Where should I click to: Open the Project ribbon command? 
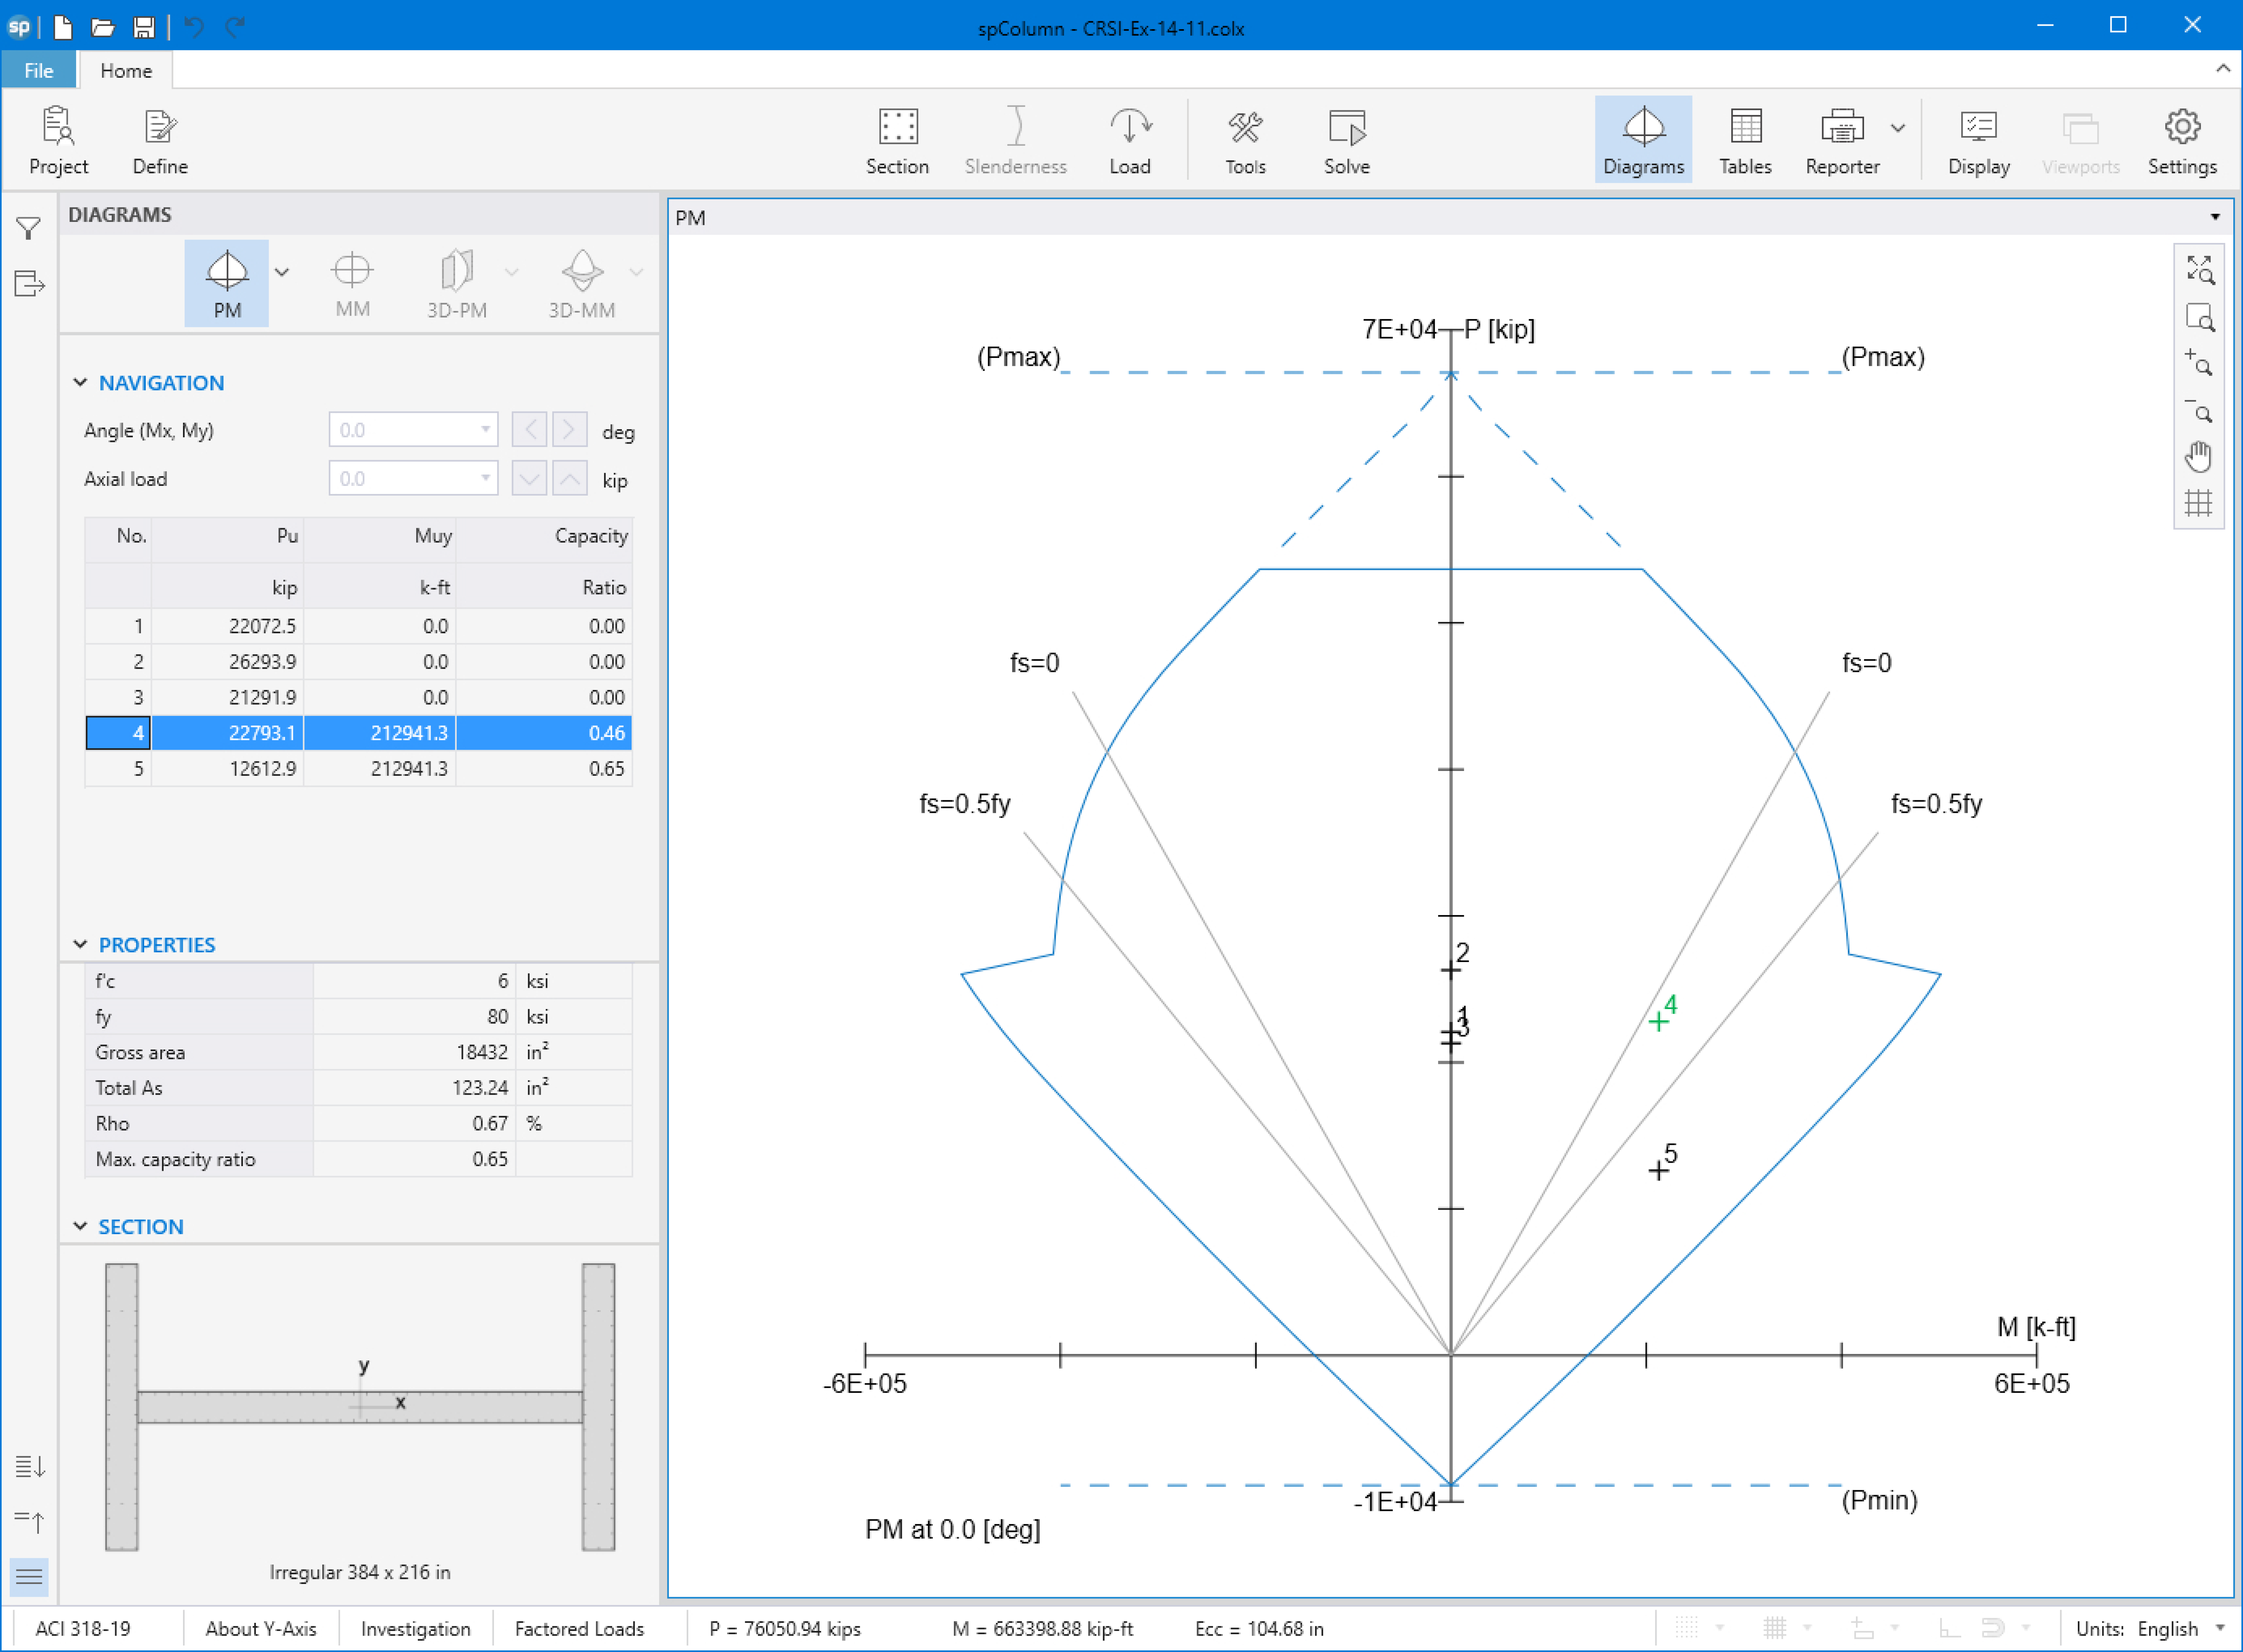pyautogui.click(x=59, y=140)
